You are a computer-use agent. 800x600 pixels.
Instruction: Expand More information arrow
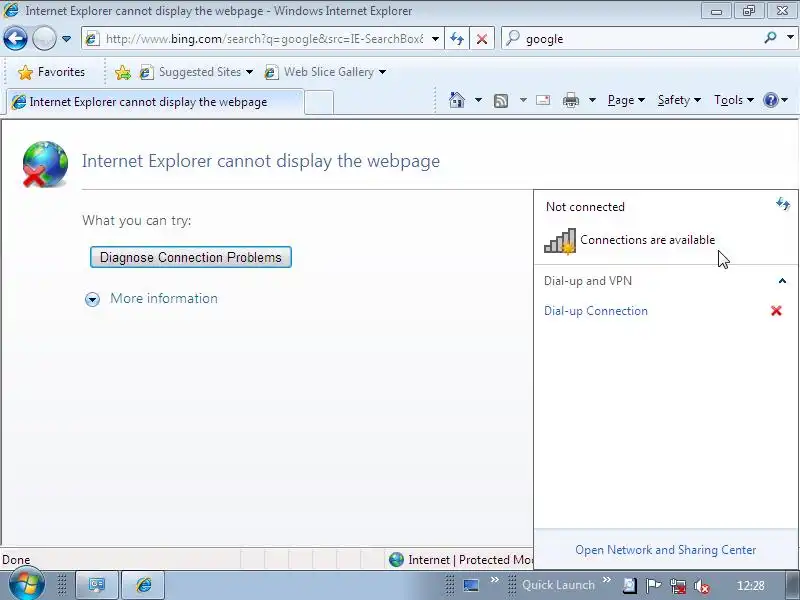(x=92, y=299)
